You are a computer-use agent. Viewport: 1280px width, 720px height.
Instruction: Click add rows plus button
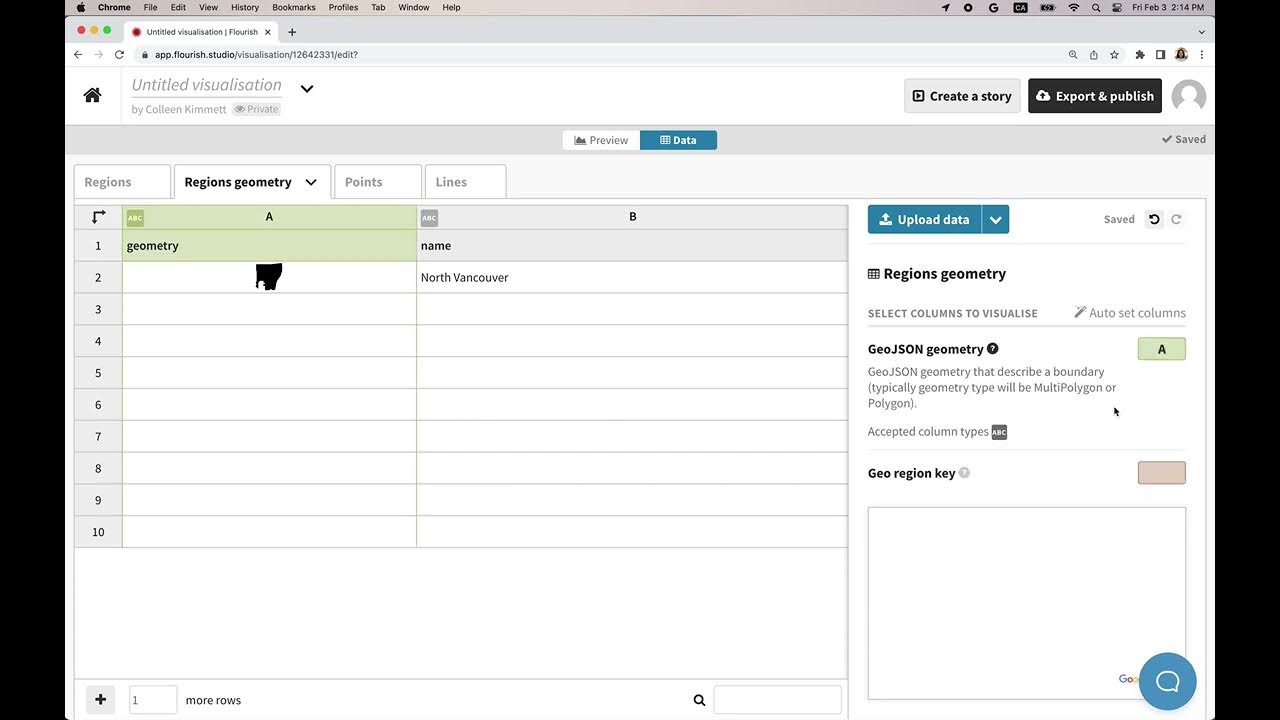(x=100, y=700)
